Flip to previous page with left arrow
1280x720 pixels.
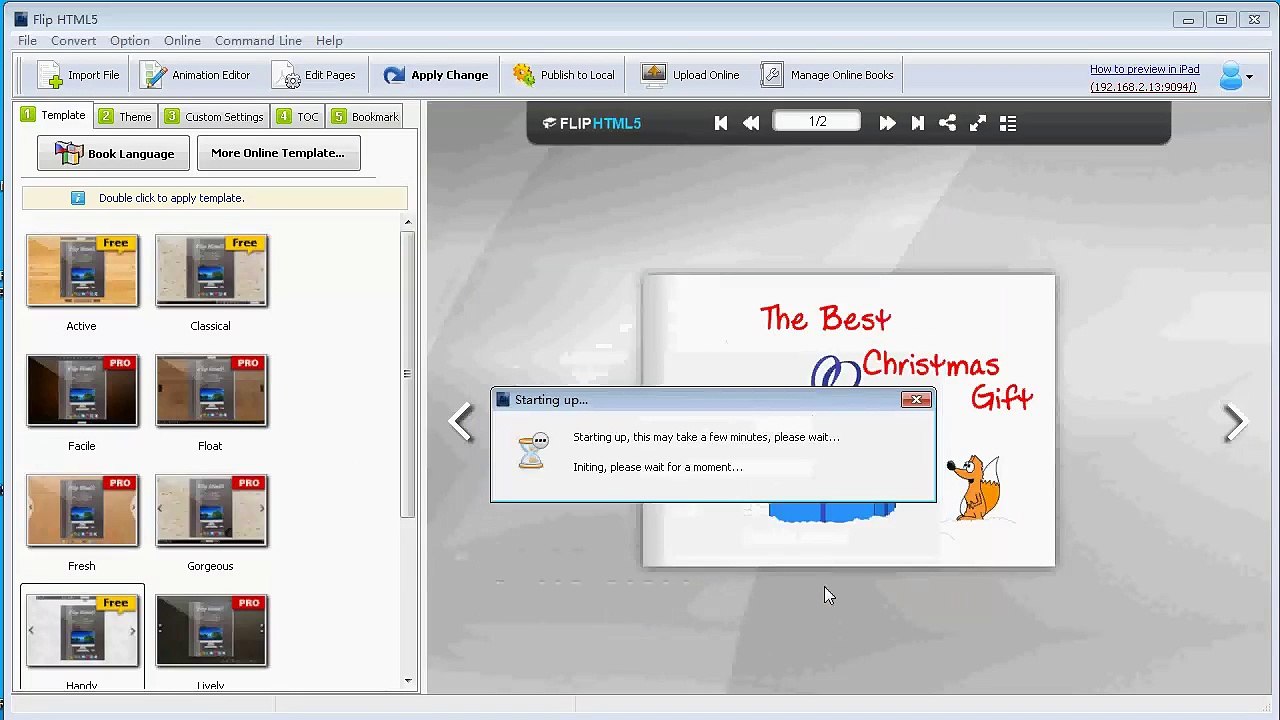[x=461, y=422]
